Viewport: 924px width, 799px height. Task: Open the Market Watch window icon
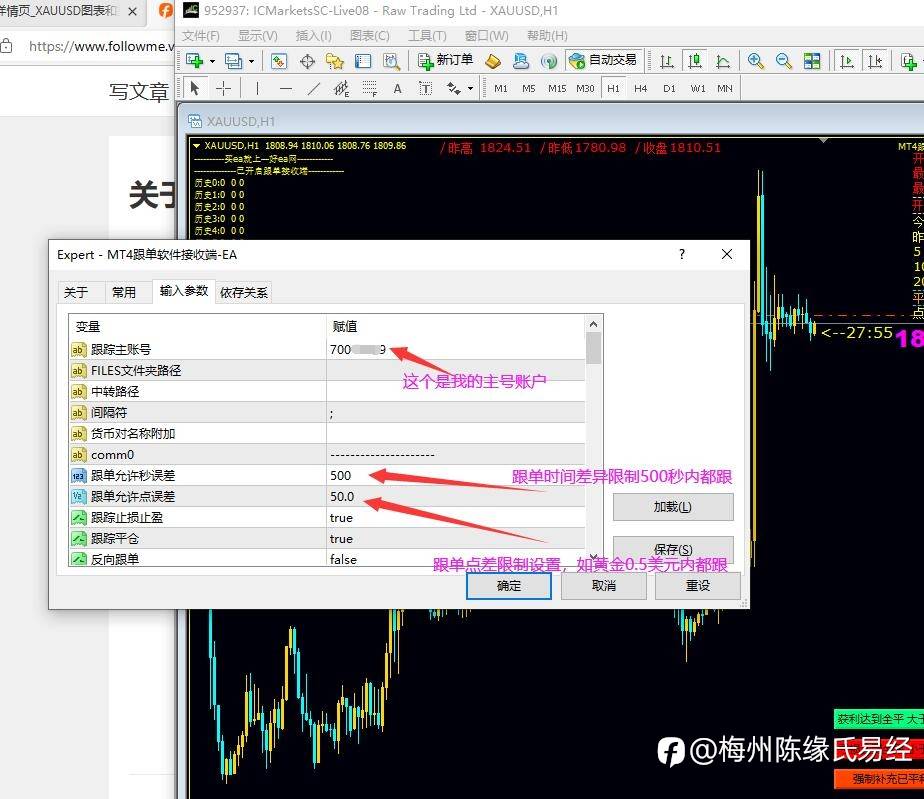point(279,61)
